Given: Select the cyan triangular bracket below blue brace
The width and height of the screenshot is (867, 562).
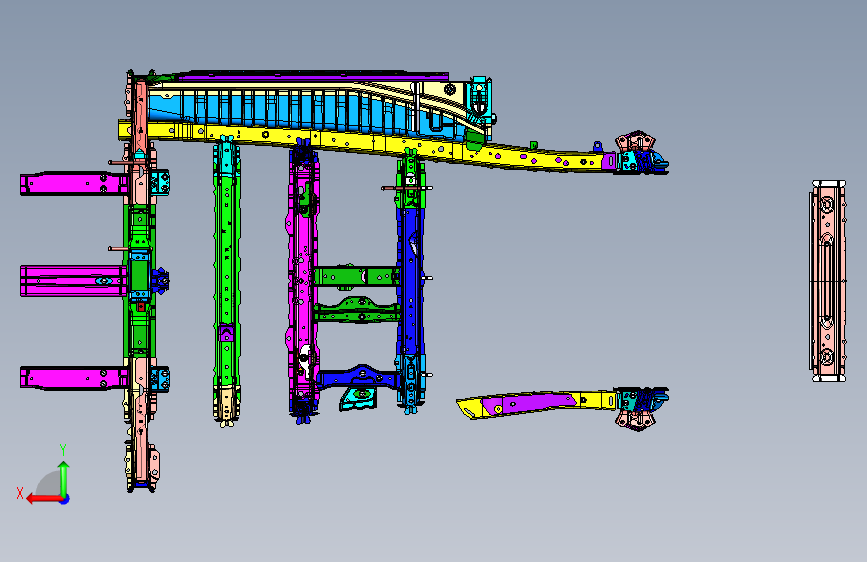Looking at the screenshot, I should tap(358, 398).
